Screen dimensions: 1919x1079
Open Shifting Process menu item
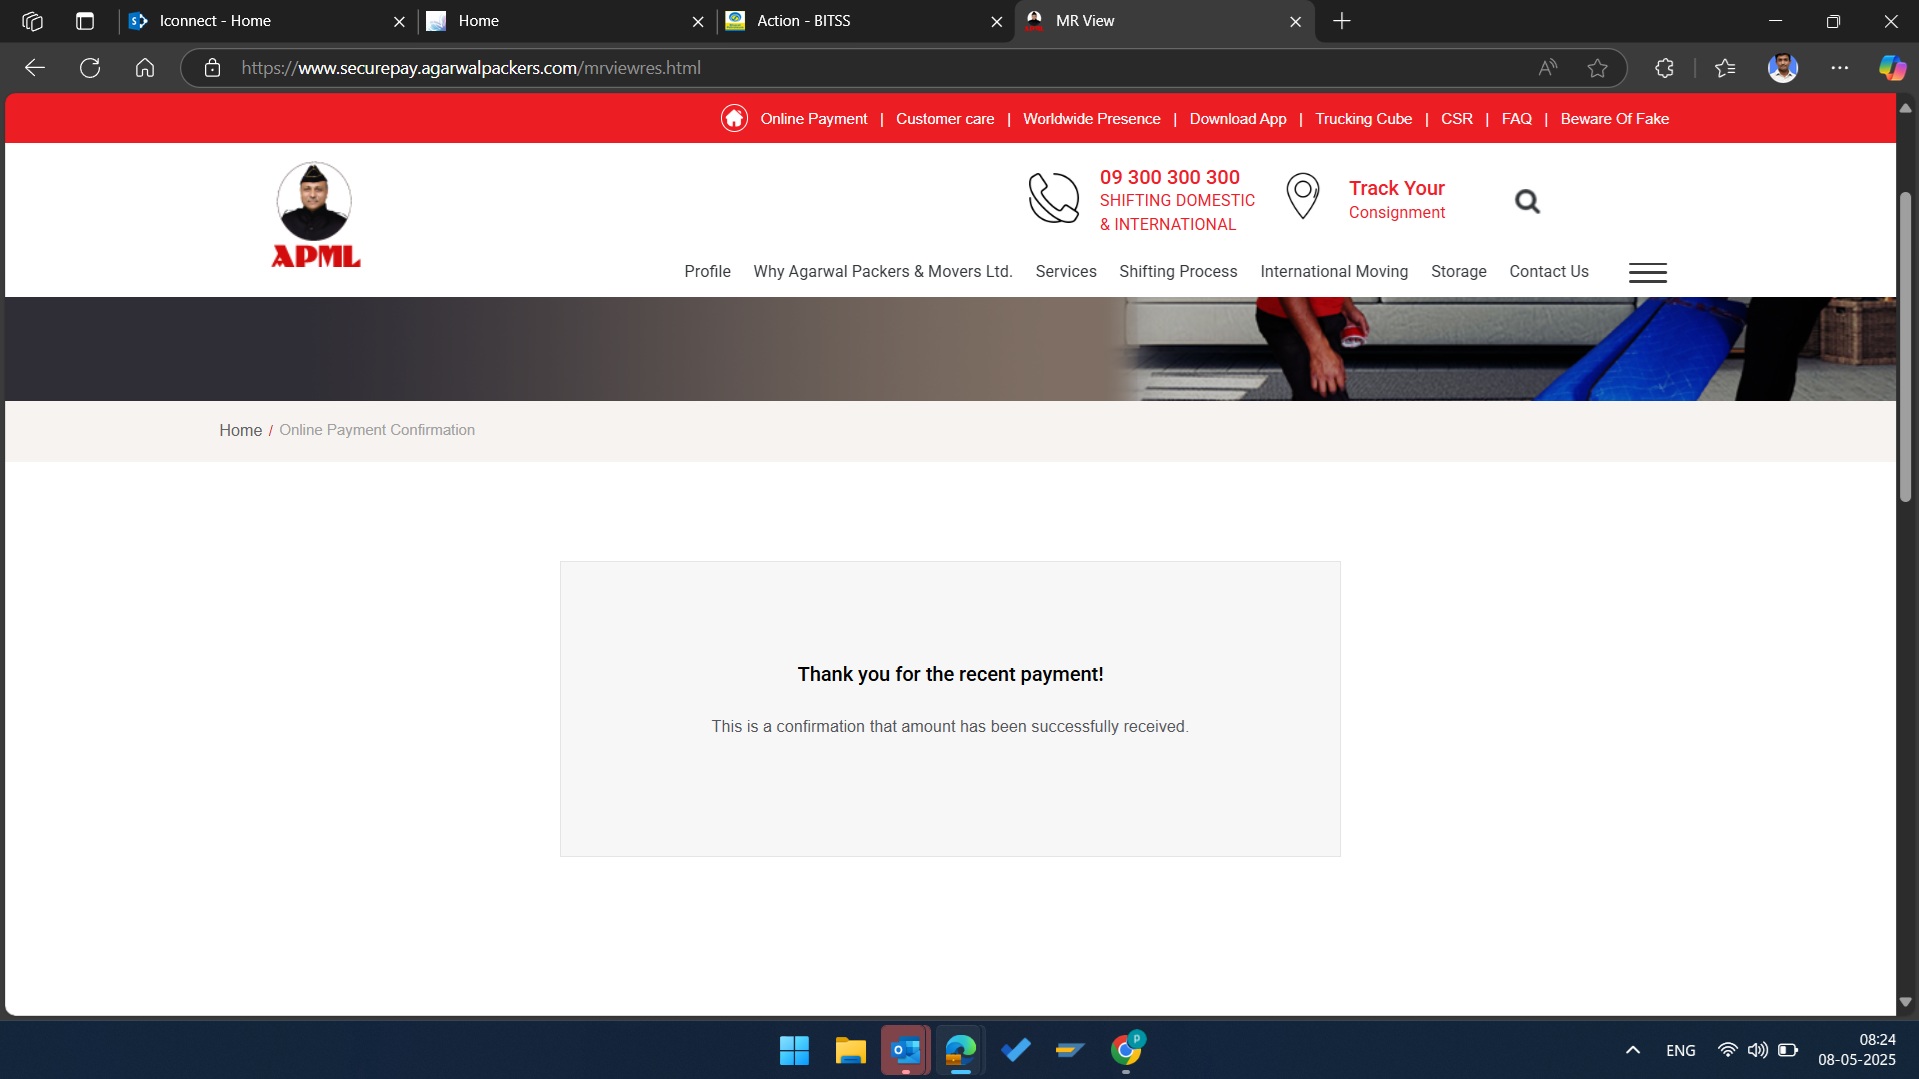tap(1178, 271)
